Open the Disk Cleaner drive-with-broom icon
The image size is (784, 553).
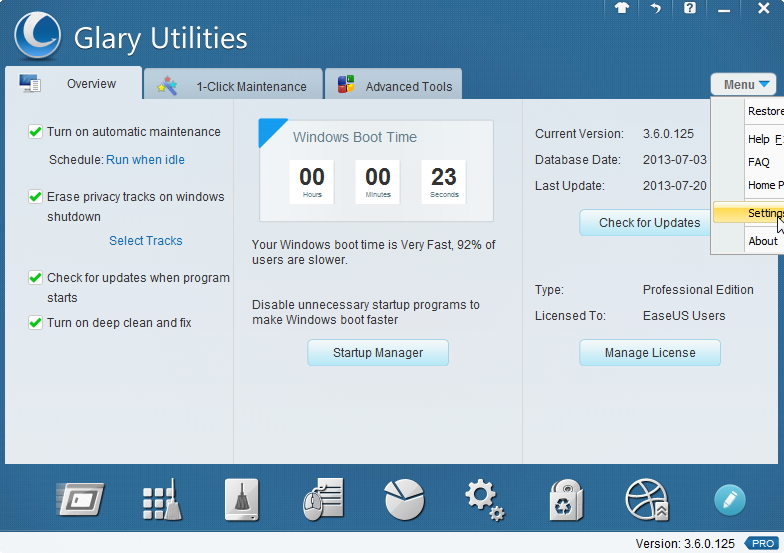pyautogui.click(x=242, y=500)
